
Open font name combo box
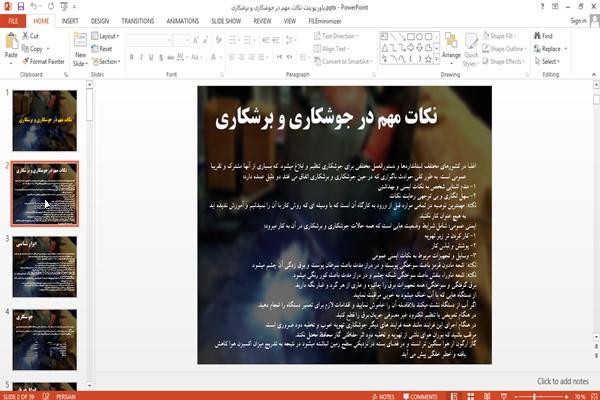point(150,40)
